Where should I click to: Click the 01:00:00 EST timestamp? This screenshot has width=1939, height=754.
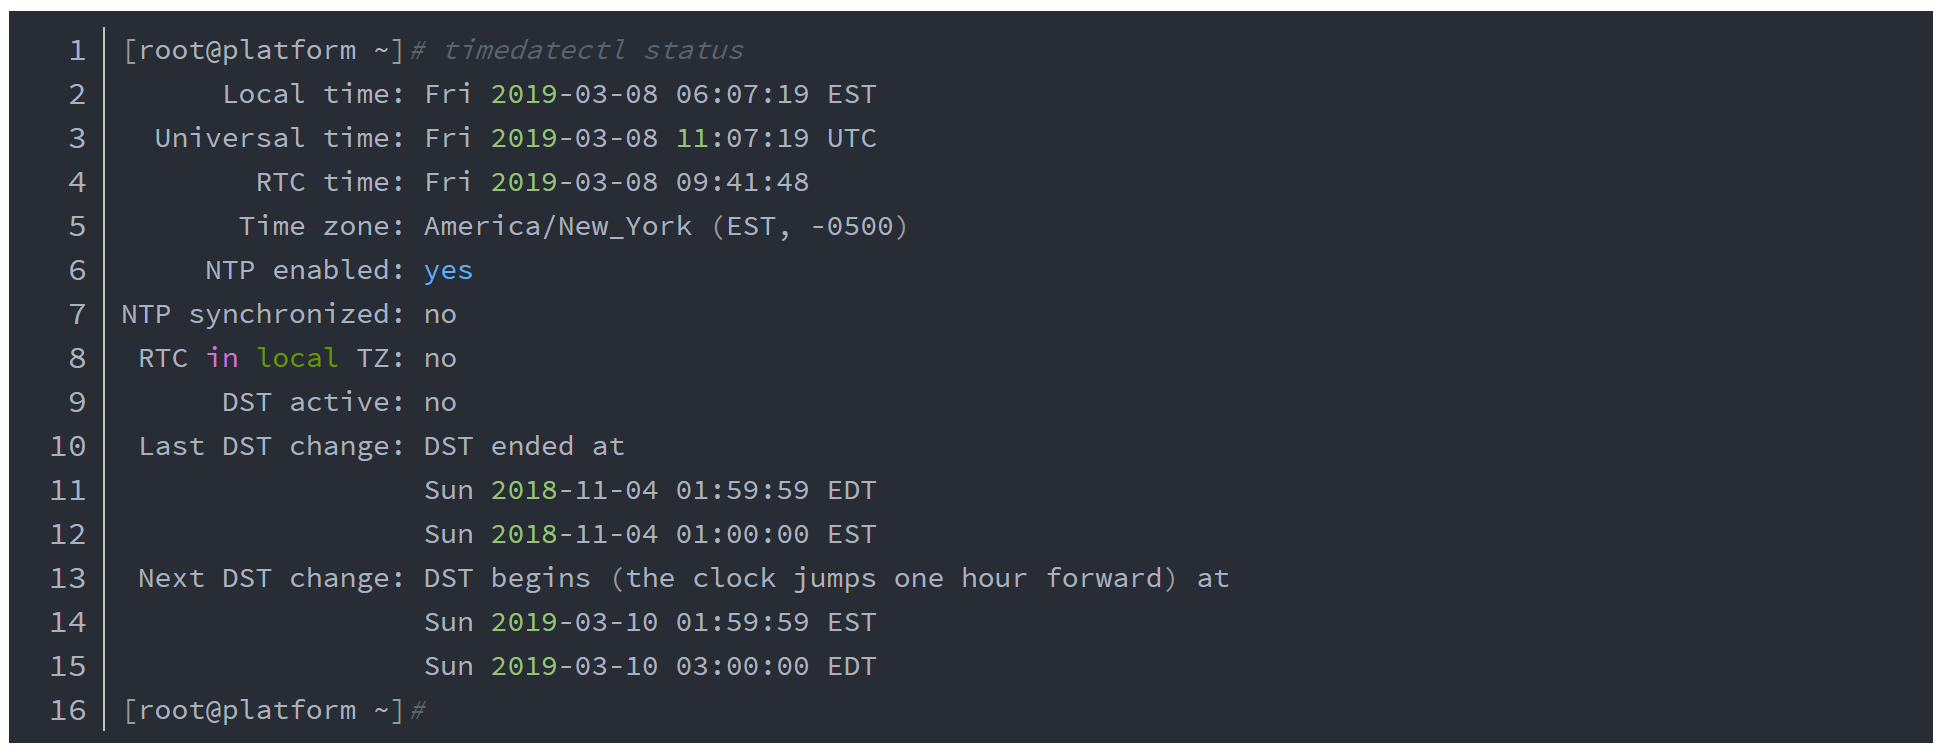(x=775, y=534)
